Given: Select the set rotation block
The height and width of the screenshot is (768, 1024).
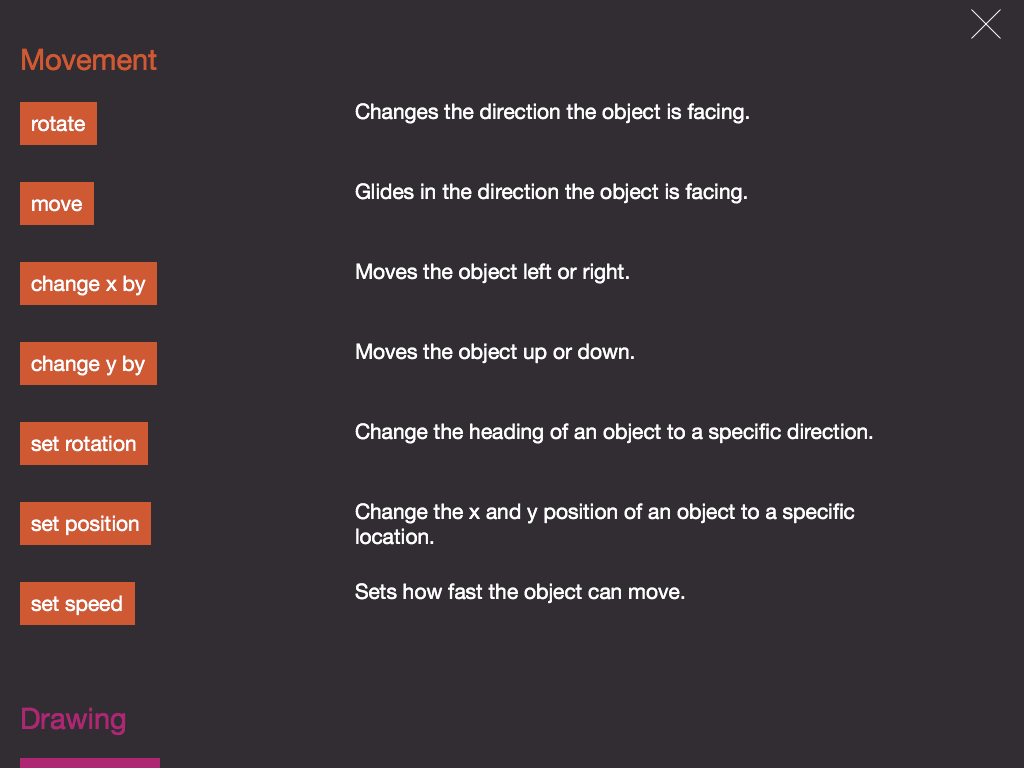Looking at the screenshot, I should point(84,444).
